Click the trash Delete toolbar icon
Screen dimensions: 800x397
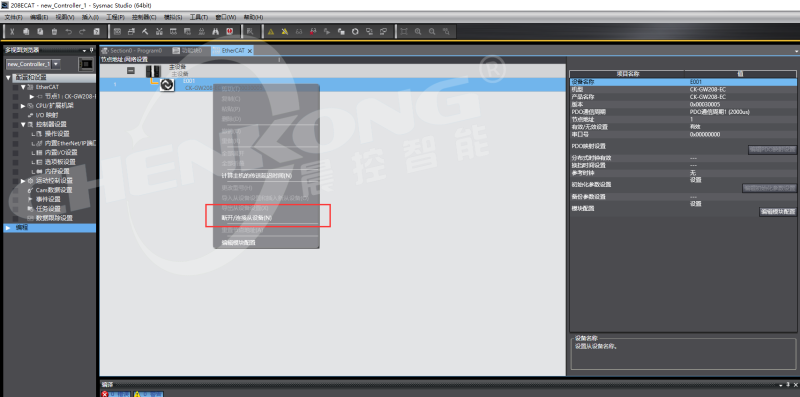54,32
